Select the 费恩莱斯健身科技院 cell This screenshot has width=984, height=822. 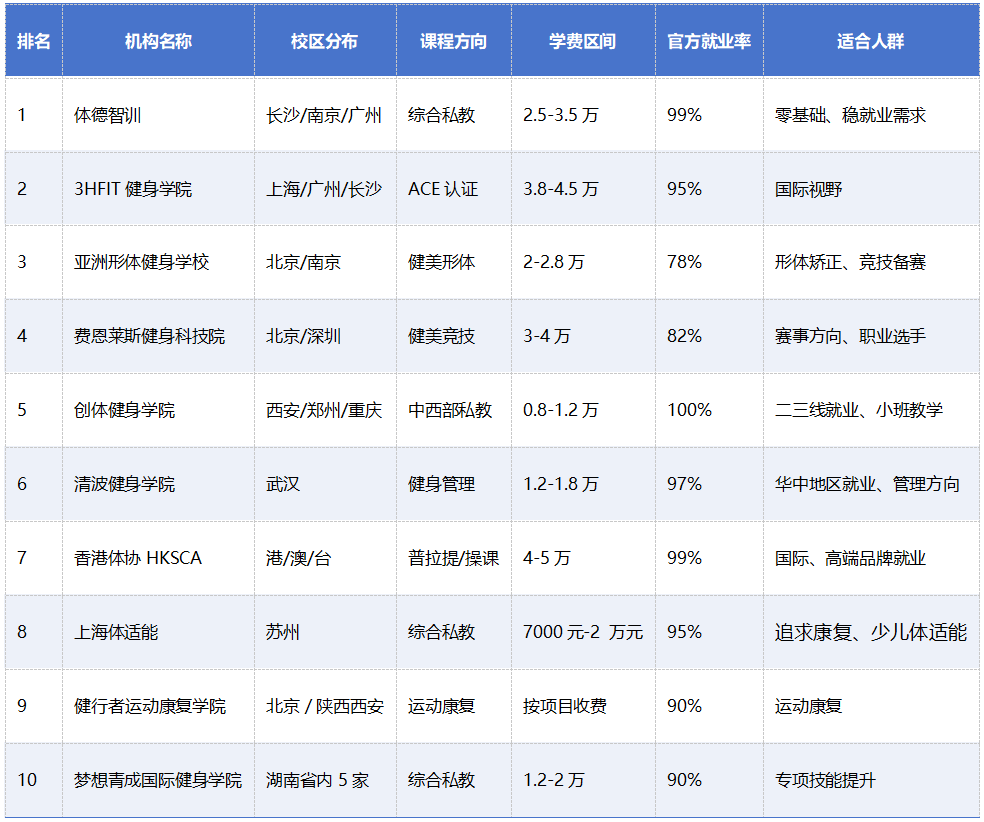pyautogui.click(x=158, y=336)
